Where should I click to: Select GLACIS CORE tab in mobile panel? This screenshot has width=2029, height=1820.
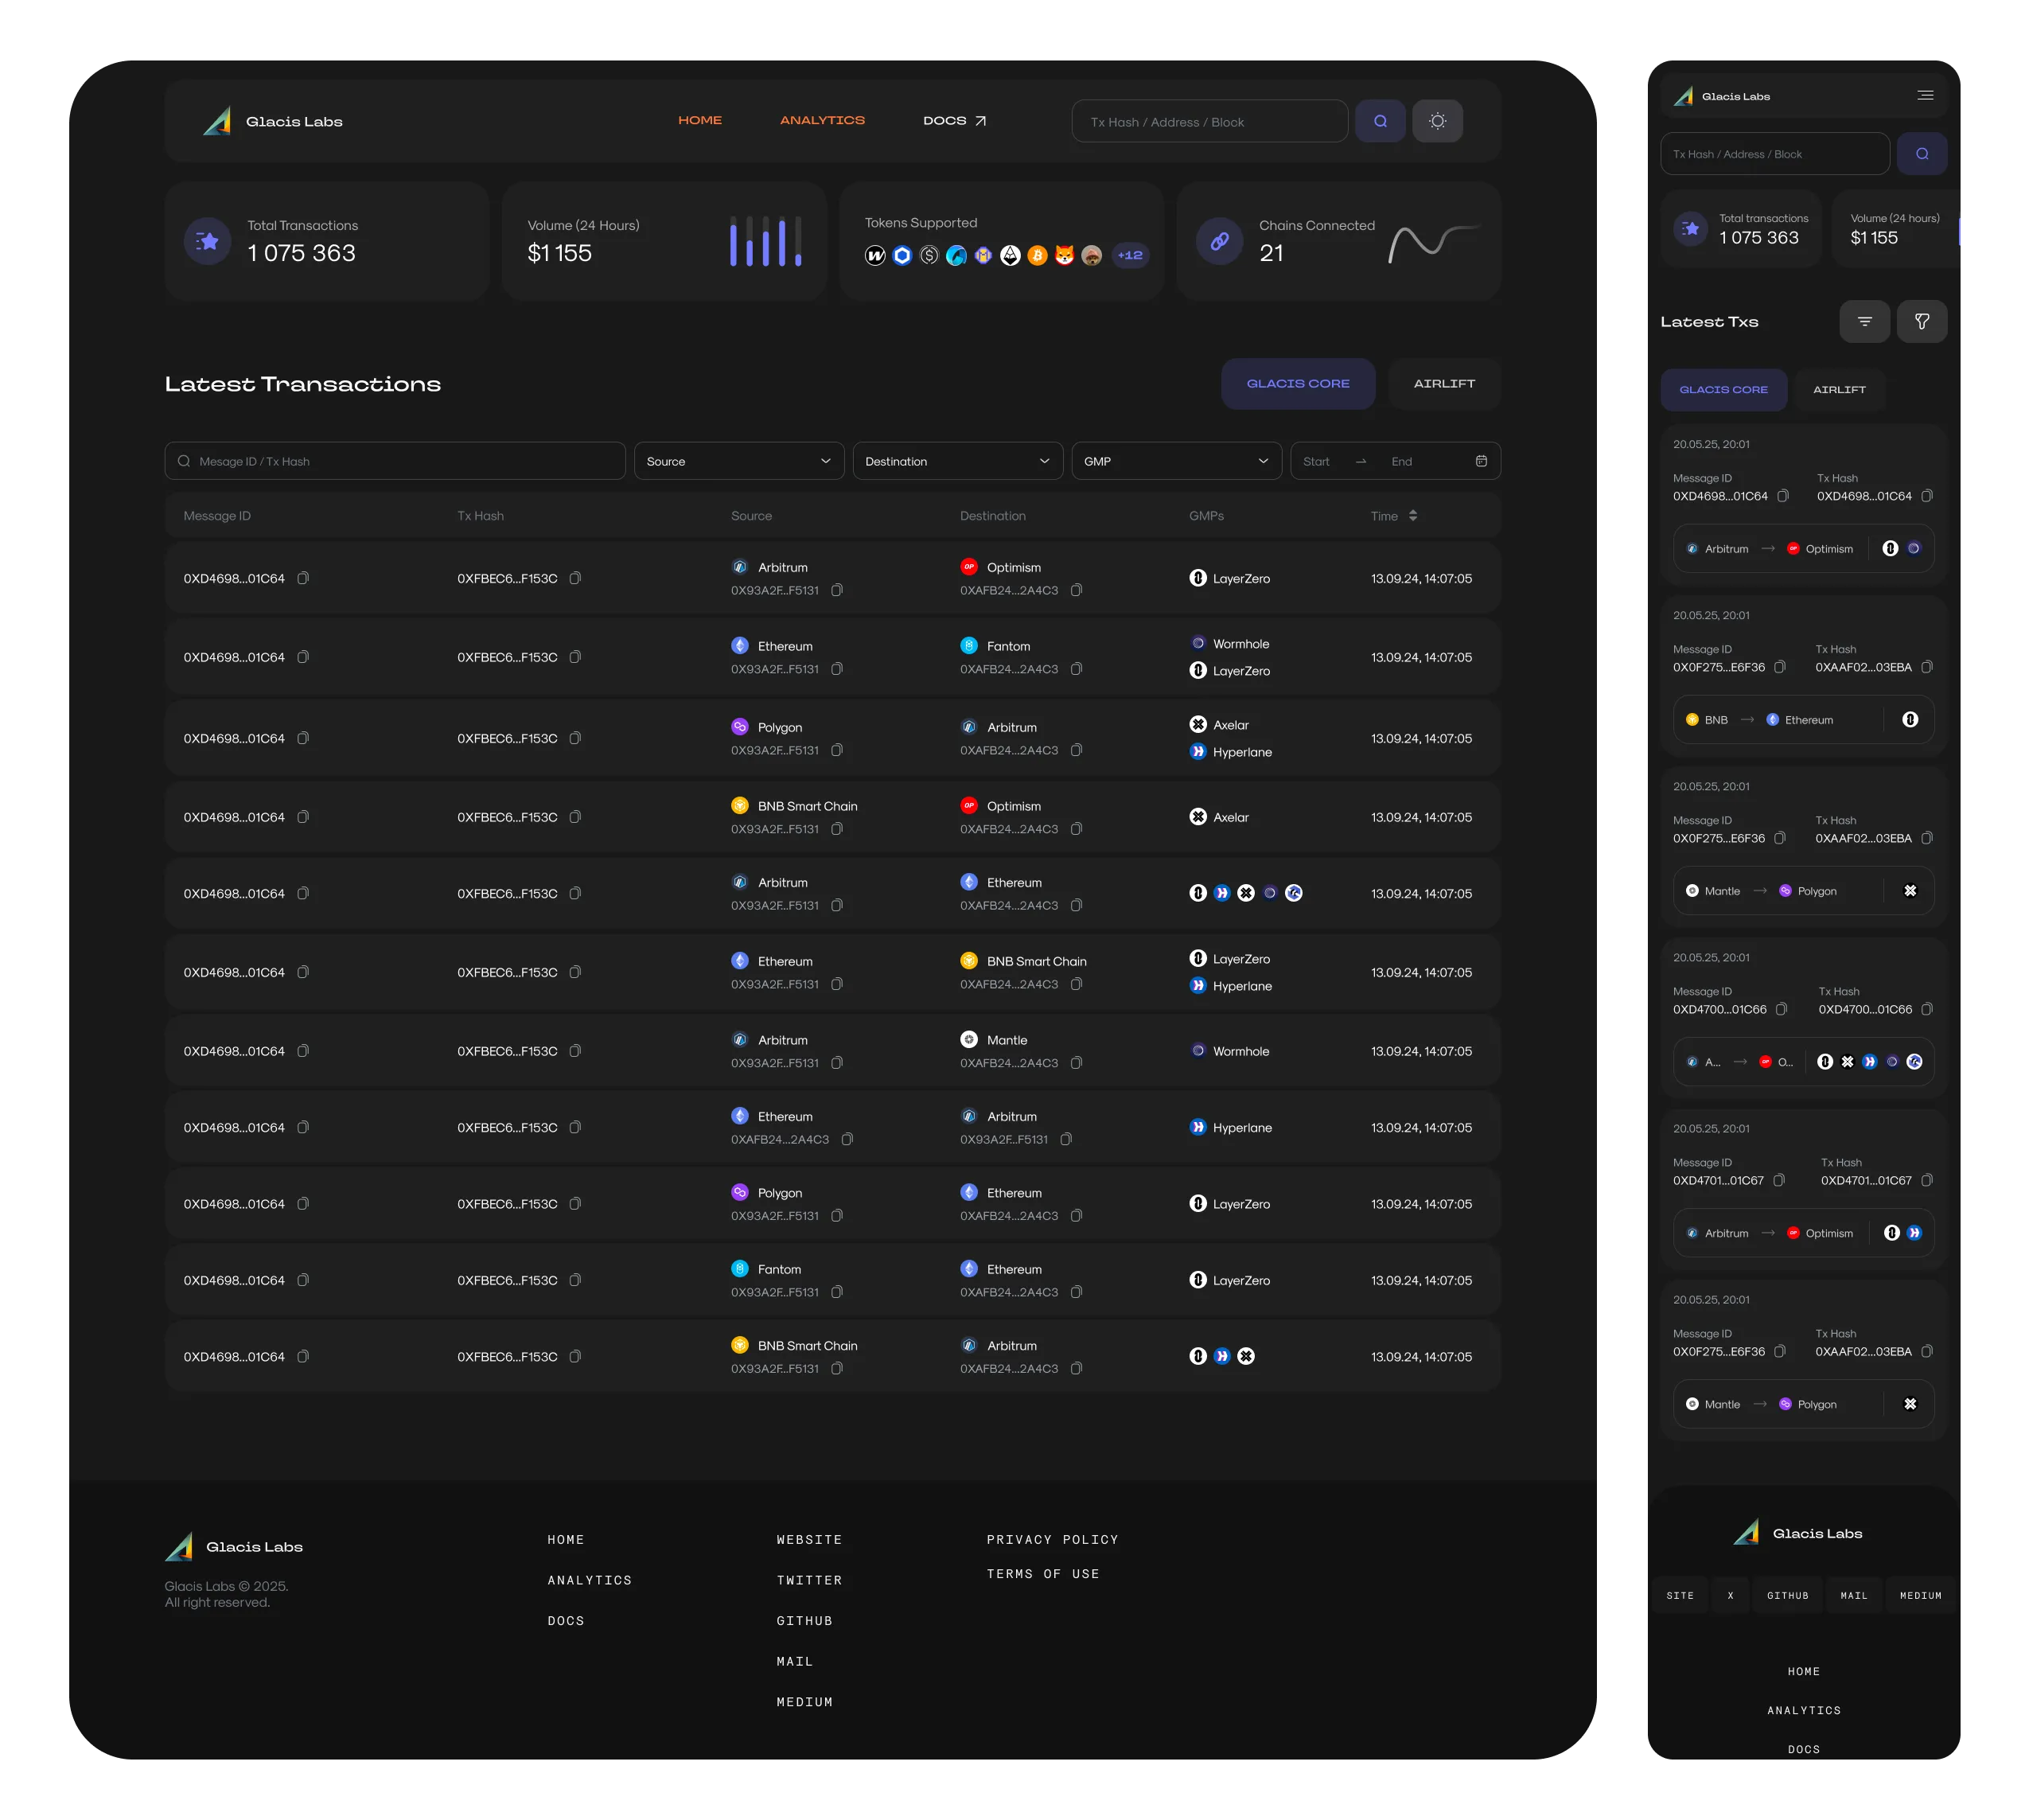[1723, 389]
